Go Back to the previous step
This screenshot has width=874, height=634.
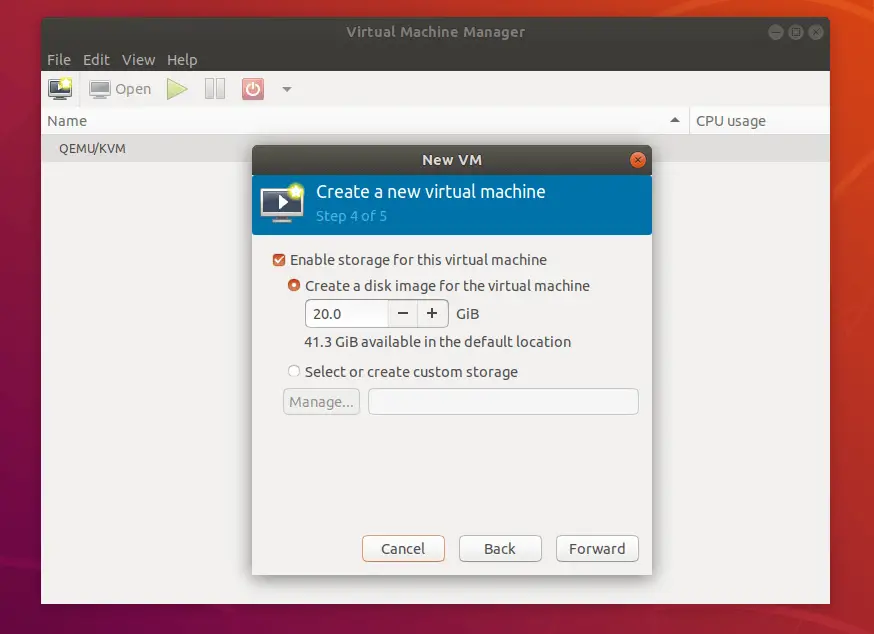coord(500,549)
